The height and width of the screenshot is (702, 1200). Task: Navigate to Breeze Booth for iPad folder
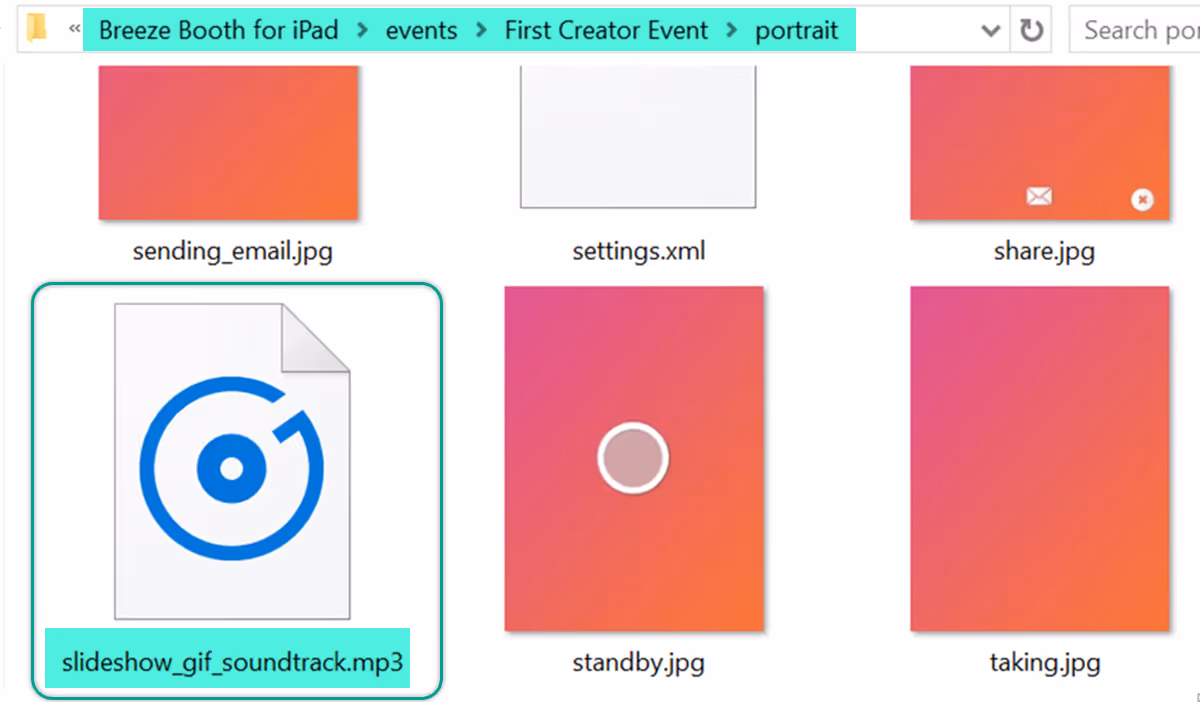click(x=219, y=30)
